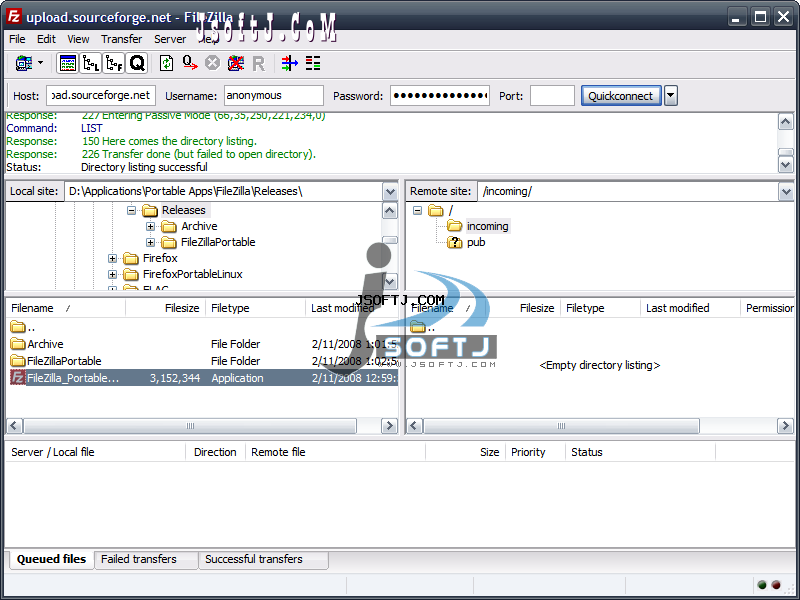Collapse the remote root tree node

pos(418,210)
